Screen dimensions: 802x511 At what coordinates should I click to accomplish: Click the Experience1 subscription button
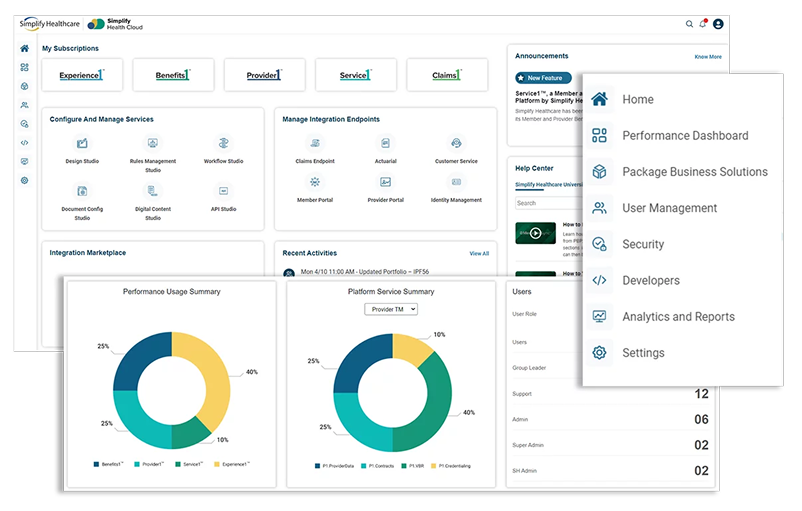(x=82, y=75)
